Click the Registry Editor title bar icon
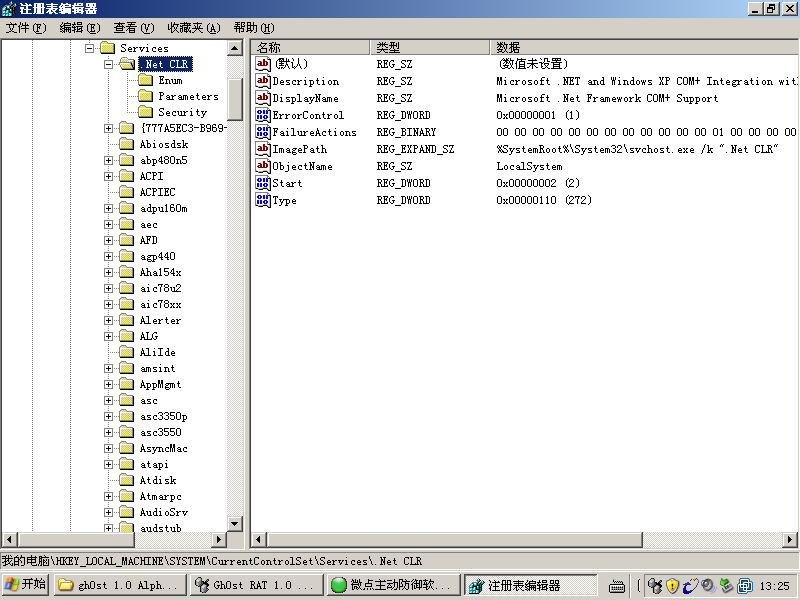Image resolution: width=800 pixels, height=600 pixels. coord(9,9)
